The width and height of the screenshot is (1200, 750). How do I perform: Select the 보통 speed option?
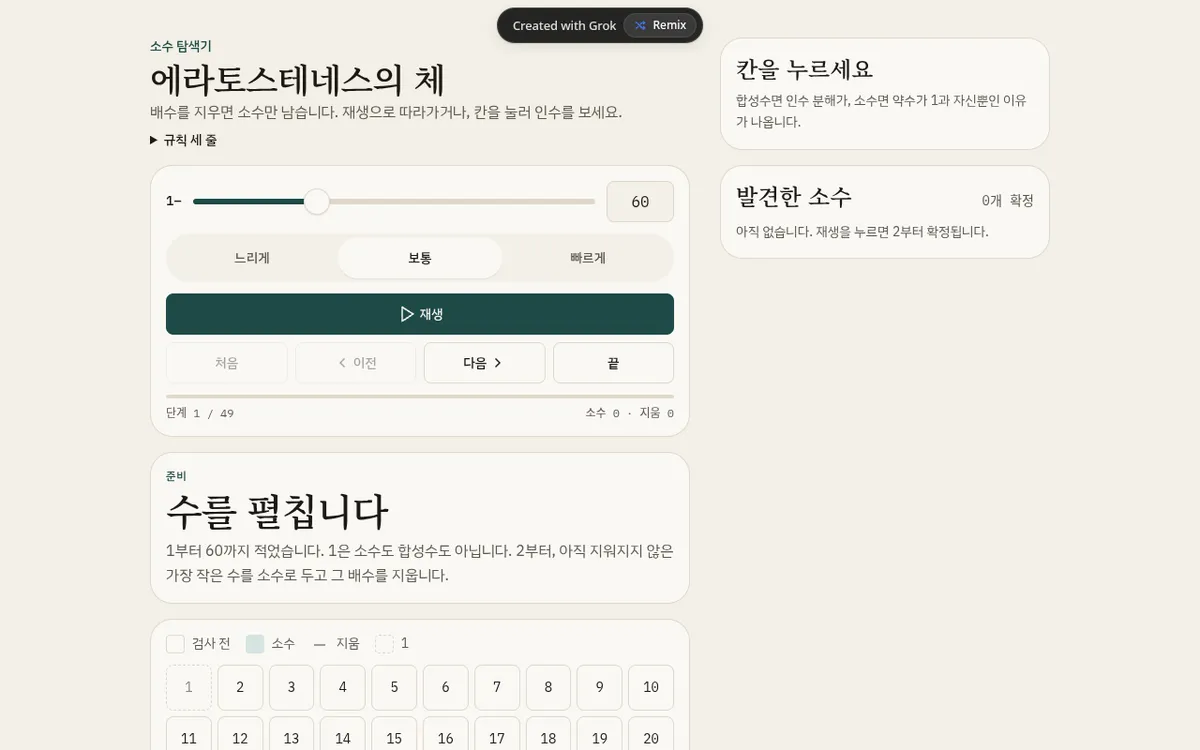[420, 258]
